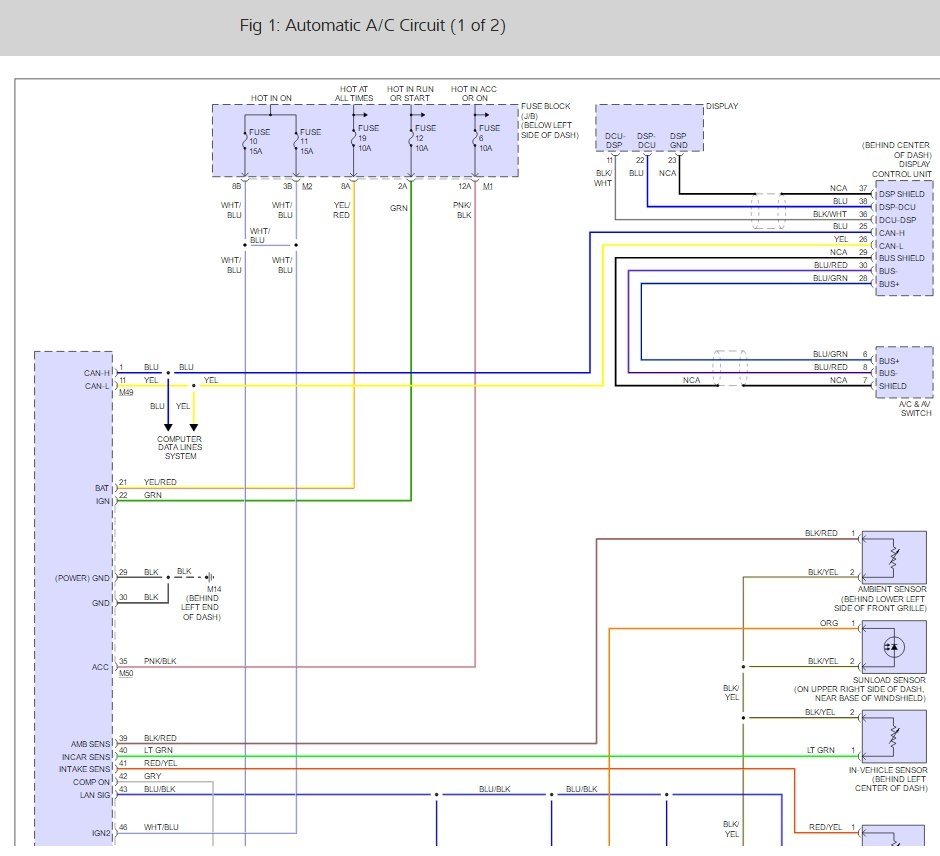Click the 'DISPLAY CONTROL UNIT' label

[901, 169]
